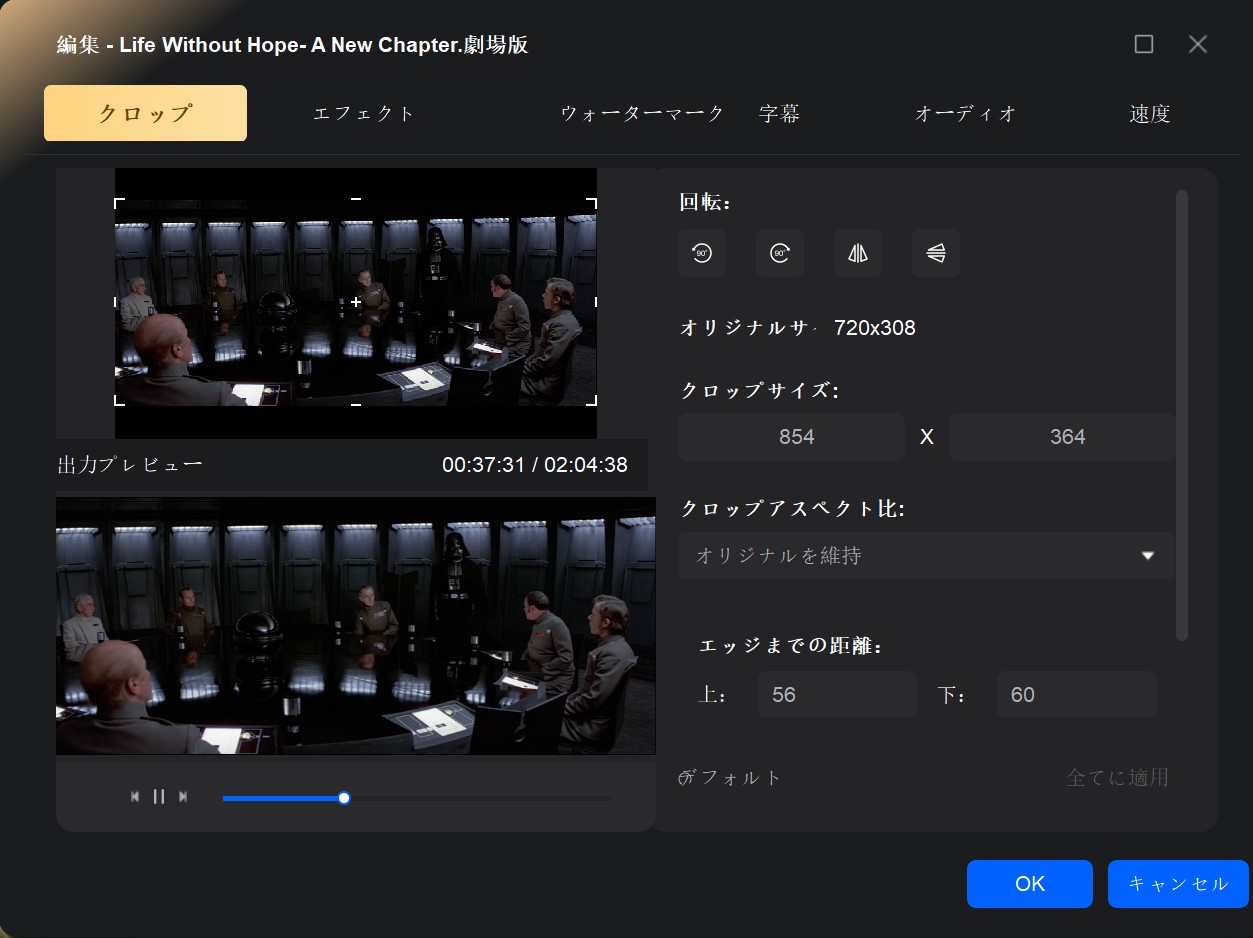Screen dimensions: 1253x938
Task: Maximize the edit dialog window
Action: (x=1144, y=44)
